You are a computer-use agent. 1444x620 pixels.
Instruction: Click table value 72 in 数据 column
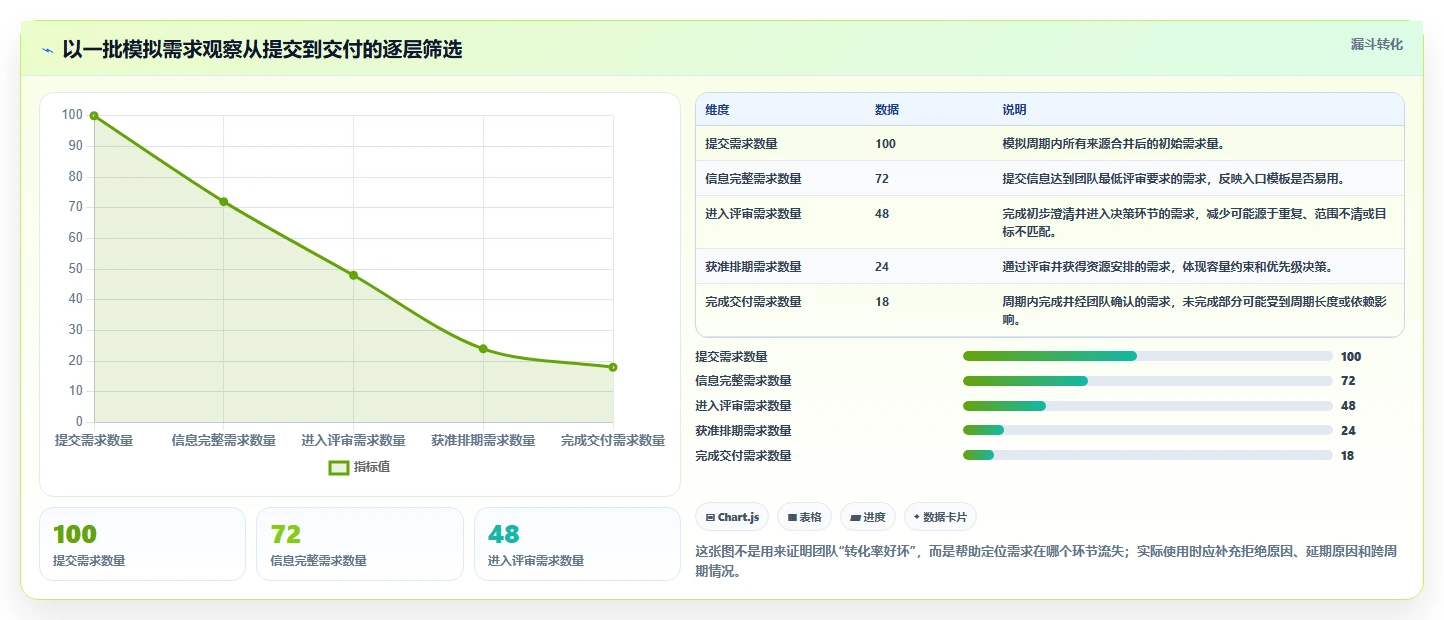click(882, 179)
